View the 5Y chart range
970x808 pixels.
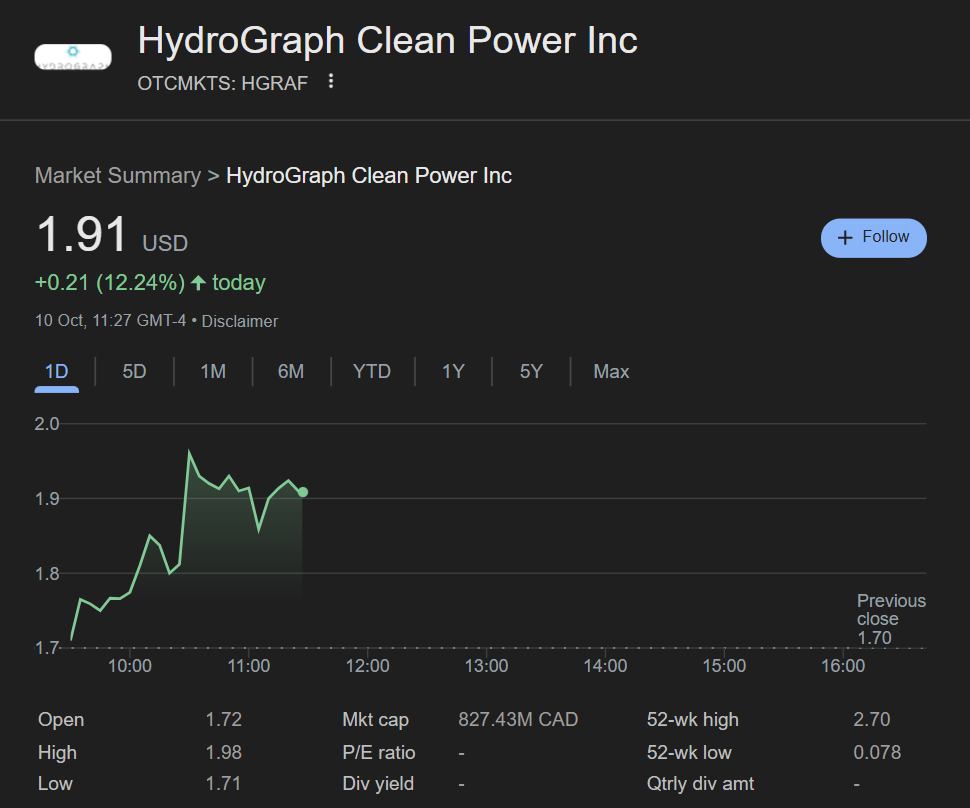(x=531, y=371)
